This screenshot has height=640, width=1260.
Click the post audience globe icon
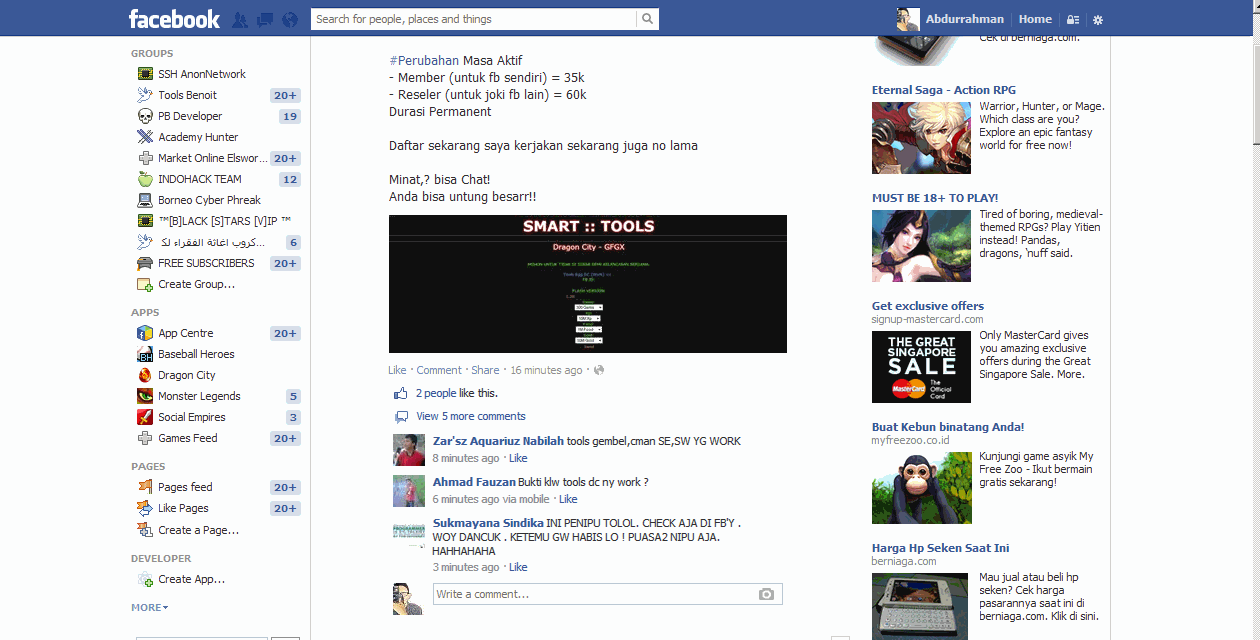point(599,370)
